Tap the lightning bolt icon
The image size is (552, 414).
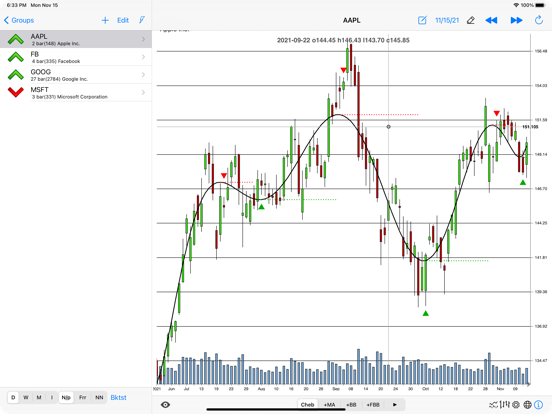pyautogui.click(x=142, y=20)
